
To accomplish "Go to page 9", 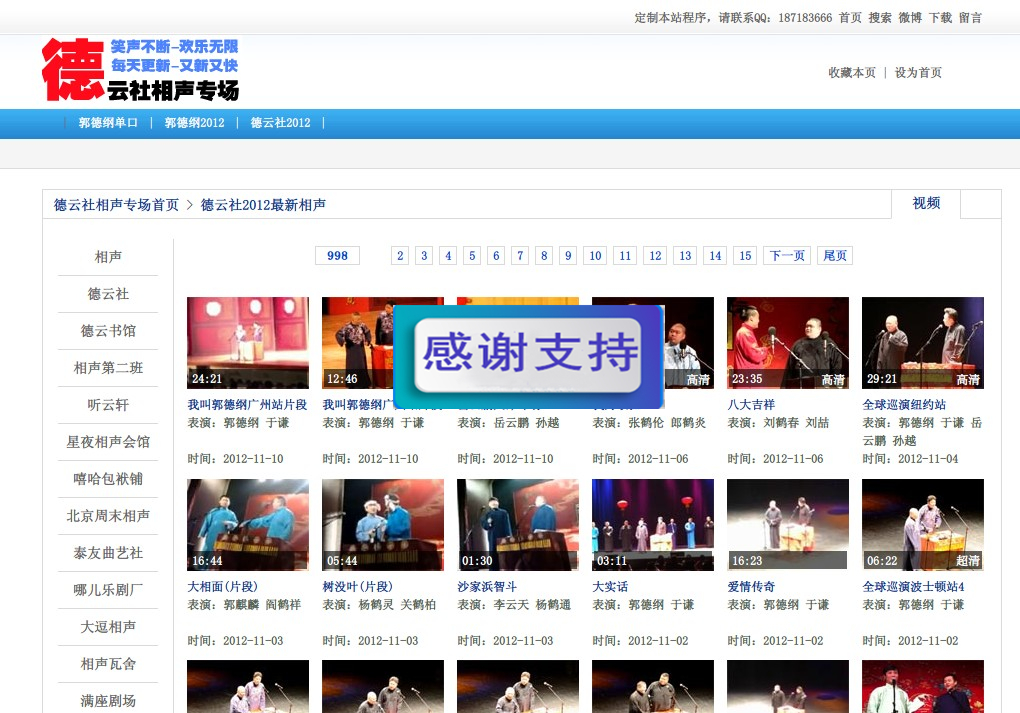I will pos(568,256).
